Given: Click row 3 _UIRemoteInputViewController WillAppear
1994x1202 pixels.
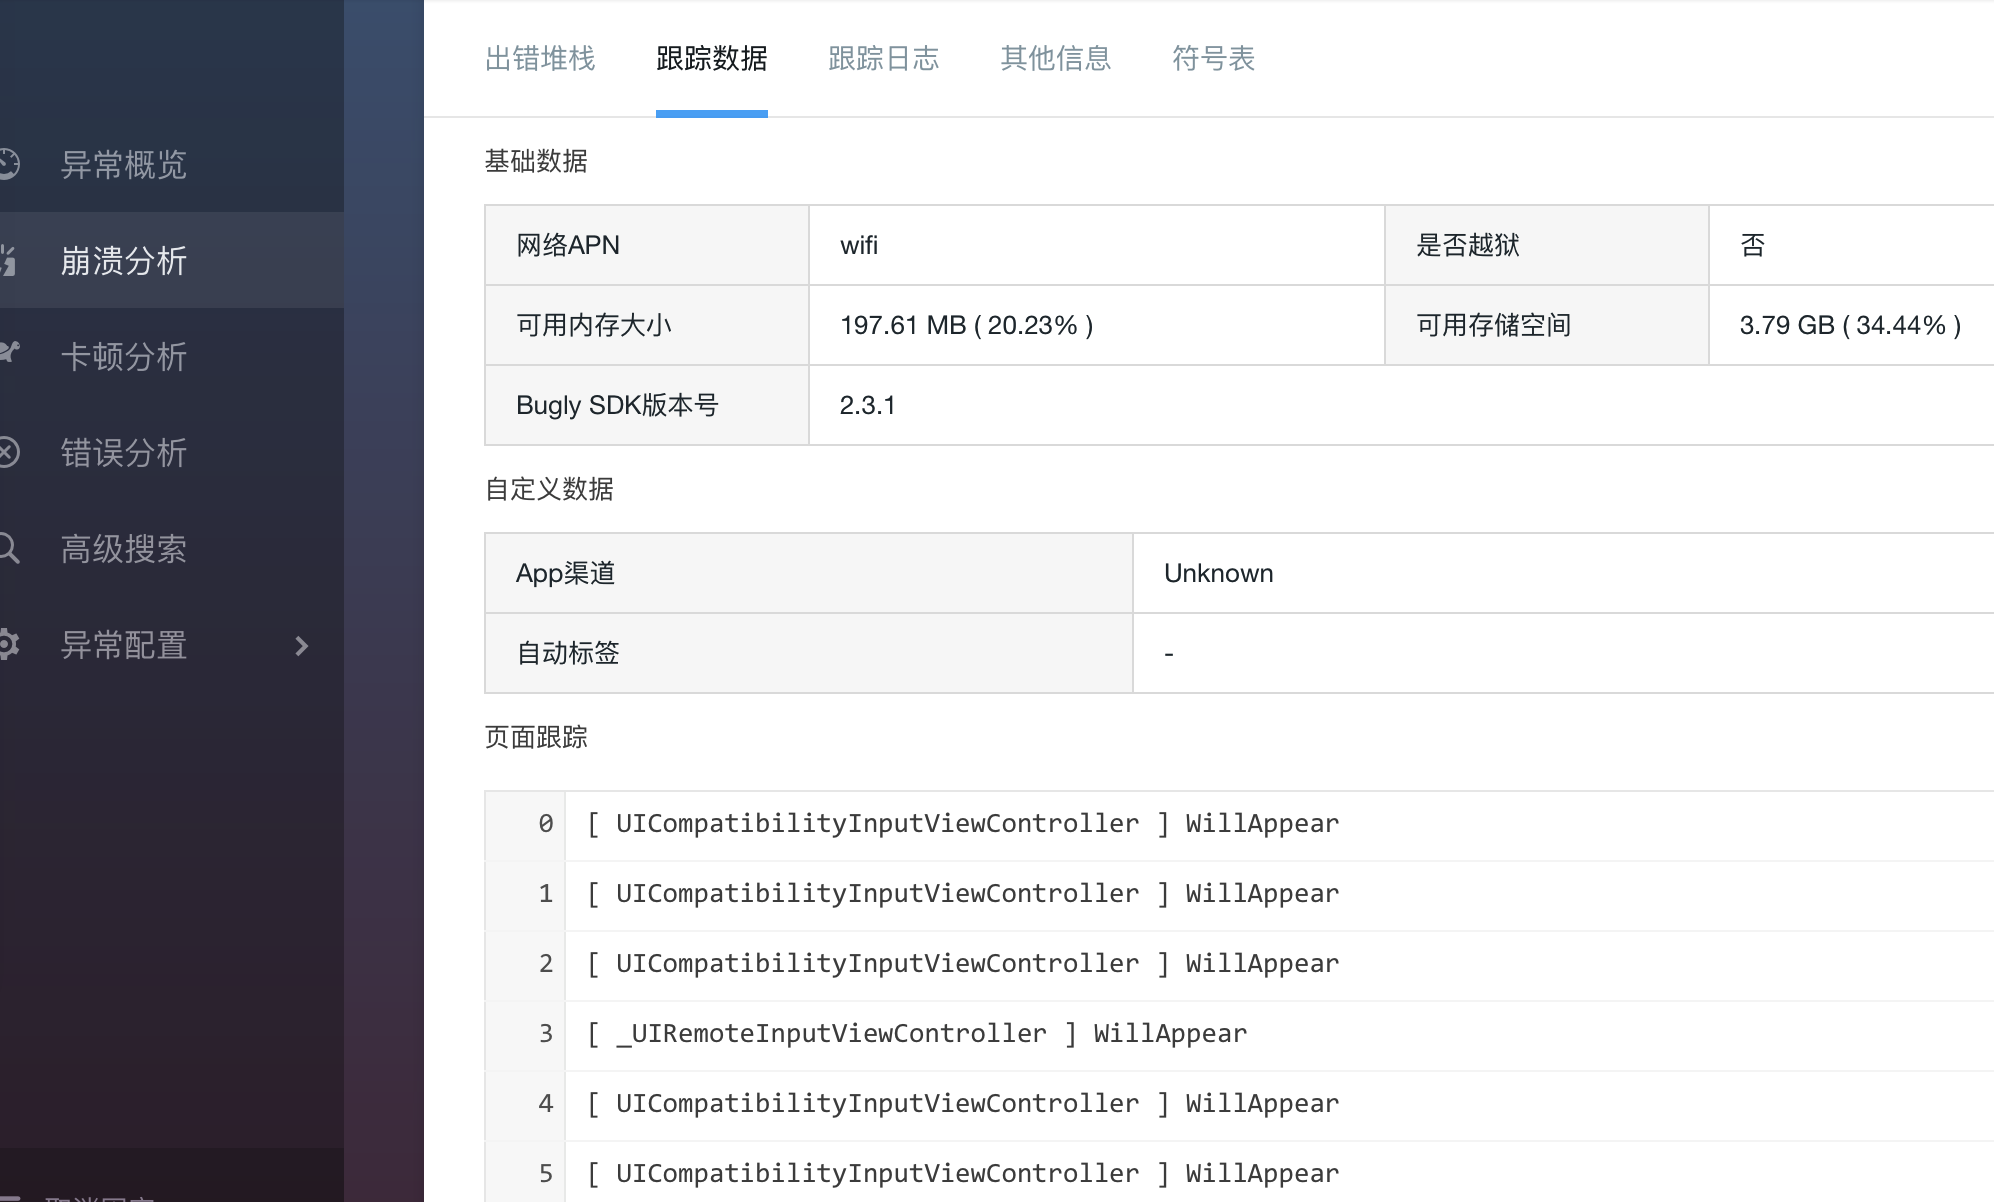Looking at the screenshot, I should (1240, 1034).
